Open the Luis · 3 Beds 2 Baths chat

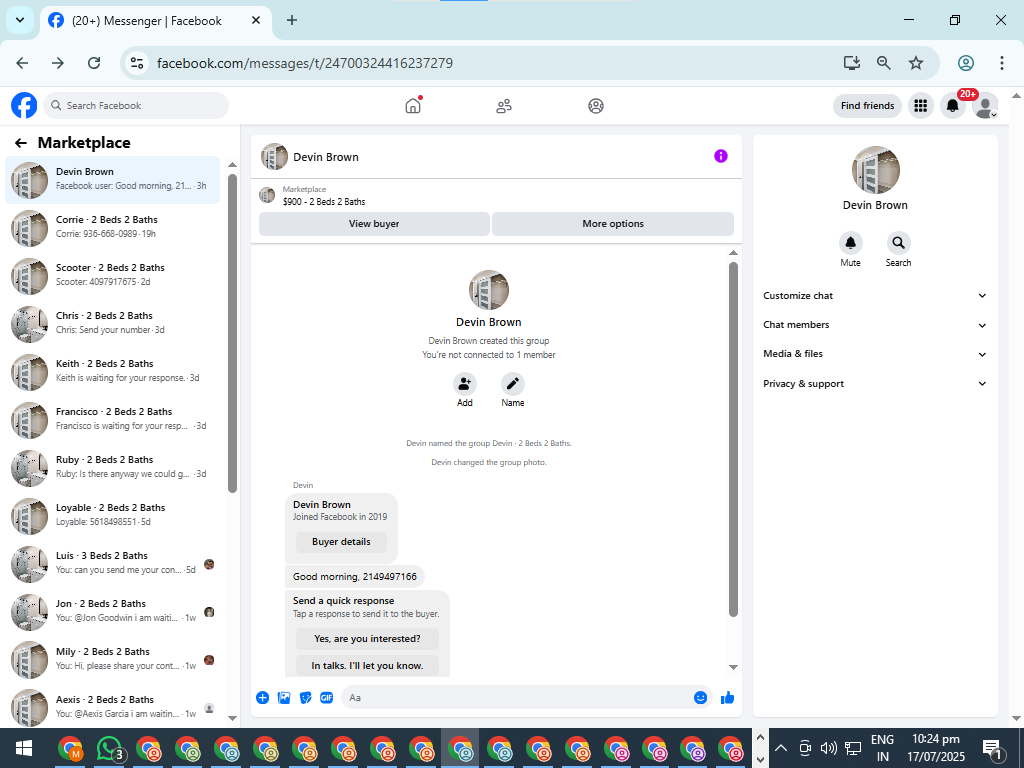click(112, 563)
